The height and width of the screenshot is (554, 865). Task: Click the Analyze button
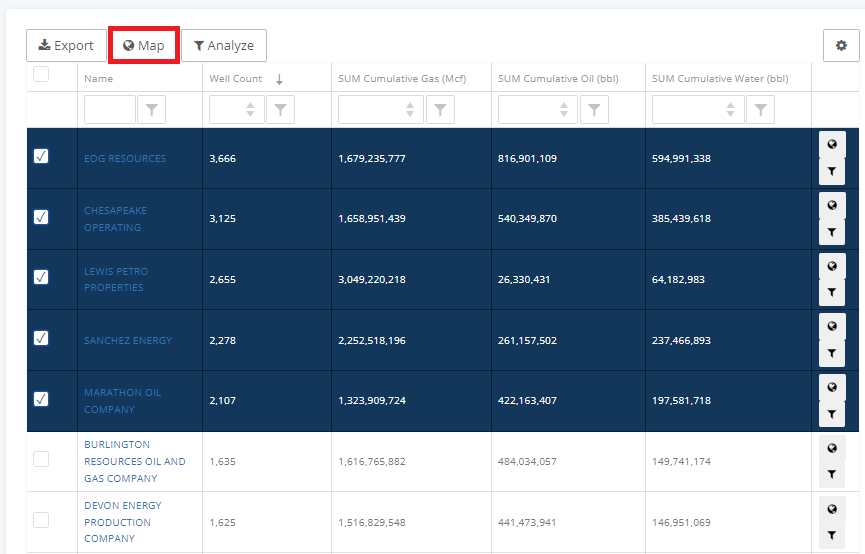pos(224,45)
